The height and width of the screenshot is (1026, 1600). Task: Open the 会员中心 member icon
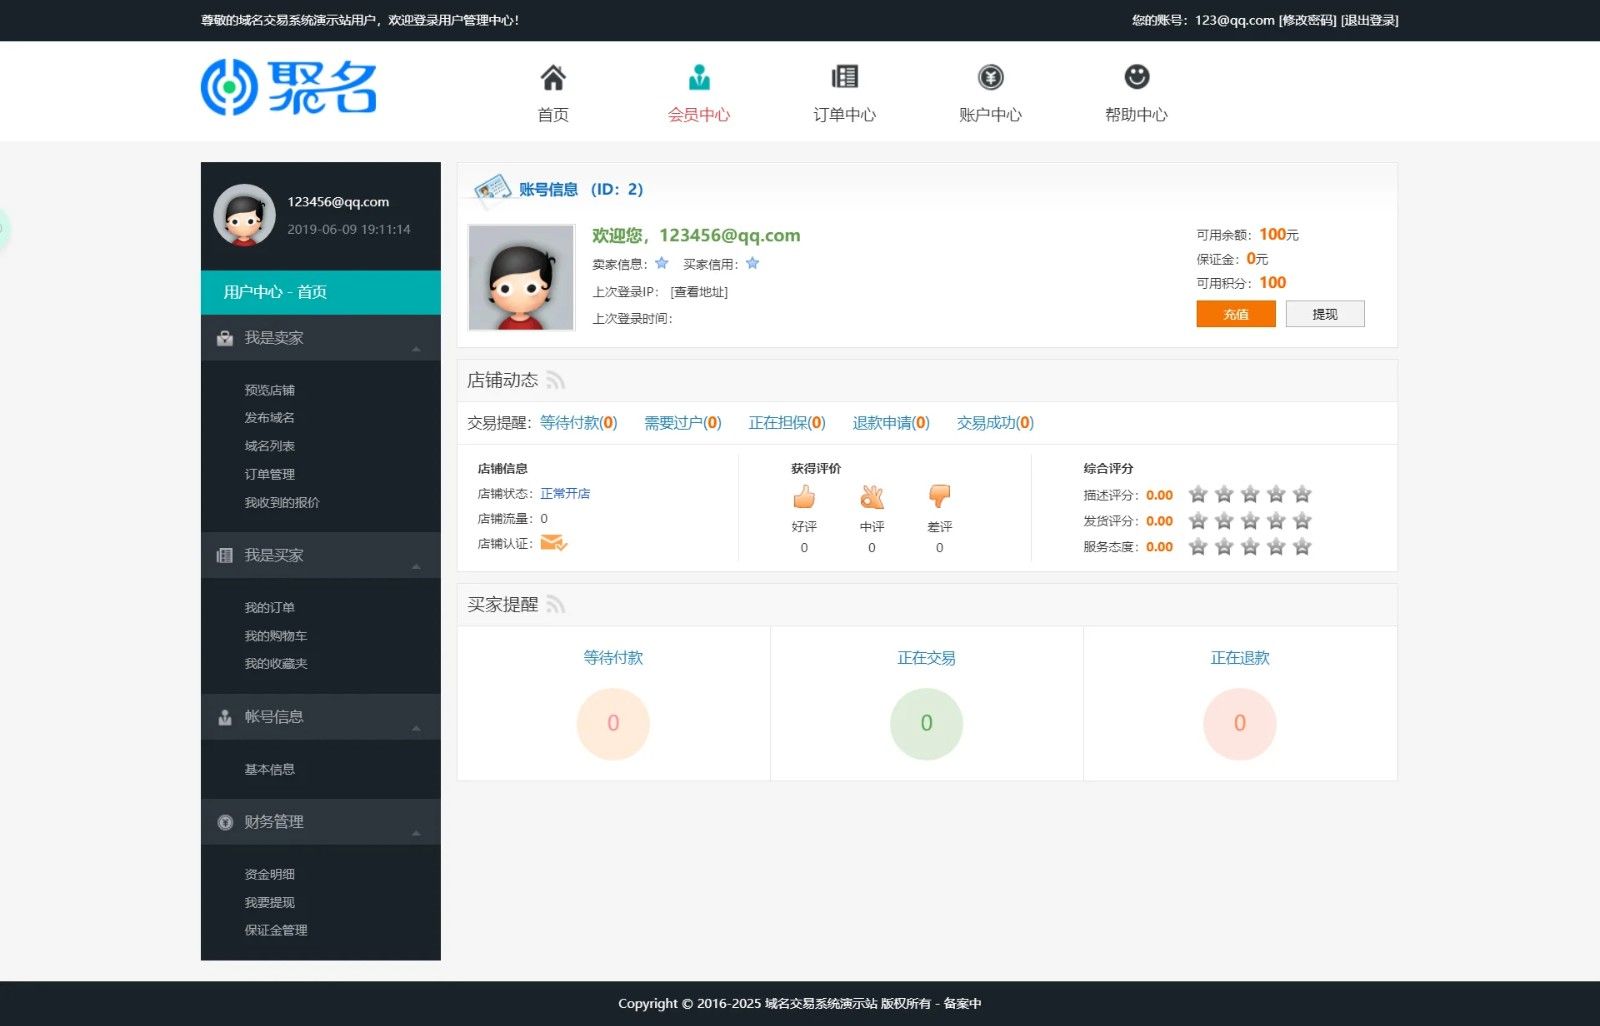pos(699,78)
